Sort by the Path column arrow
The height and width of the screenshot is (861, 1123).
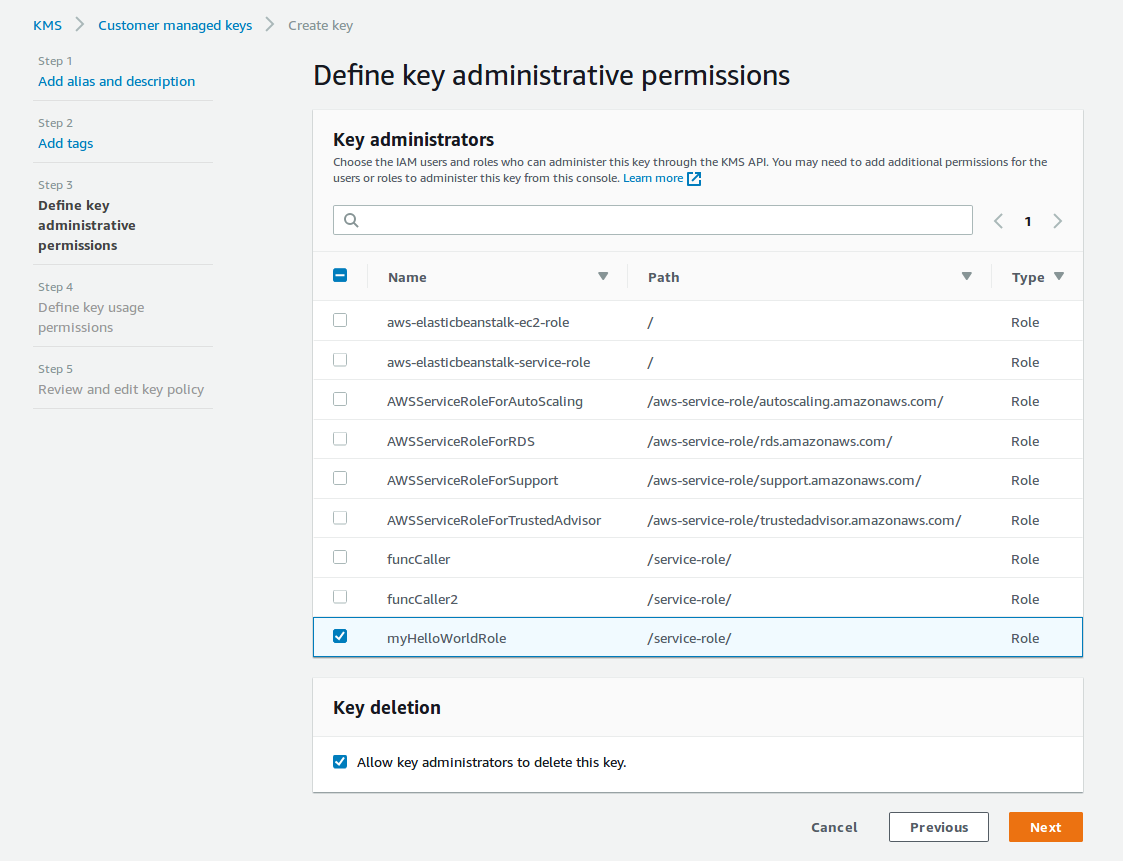(967, 277)
